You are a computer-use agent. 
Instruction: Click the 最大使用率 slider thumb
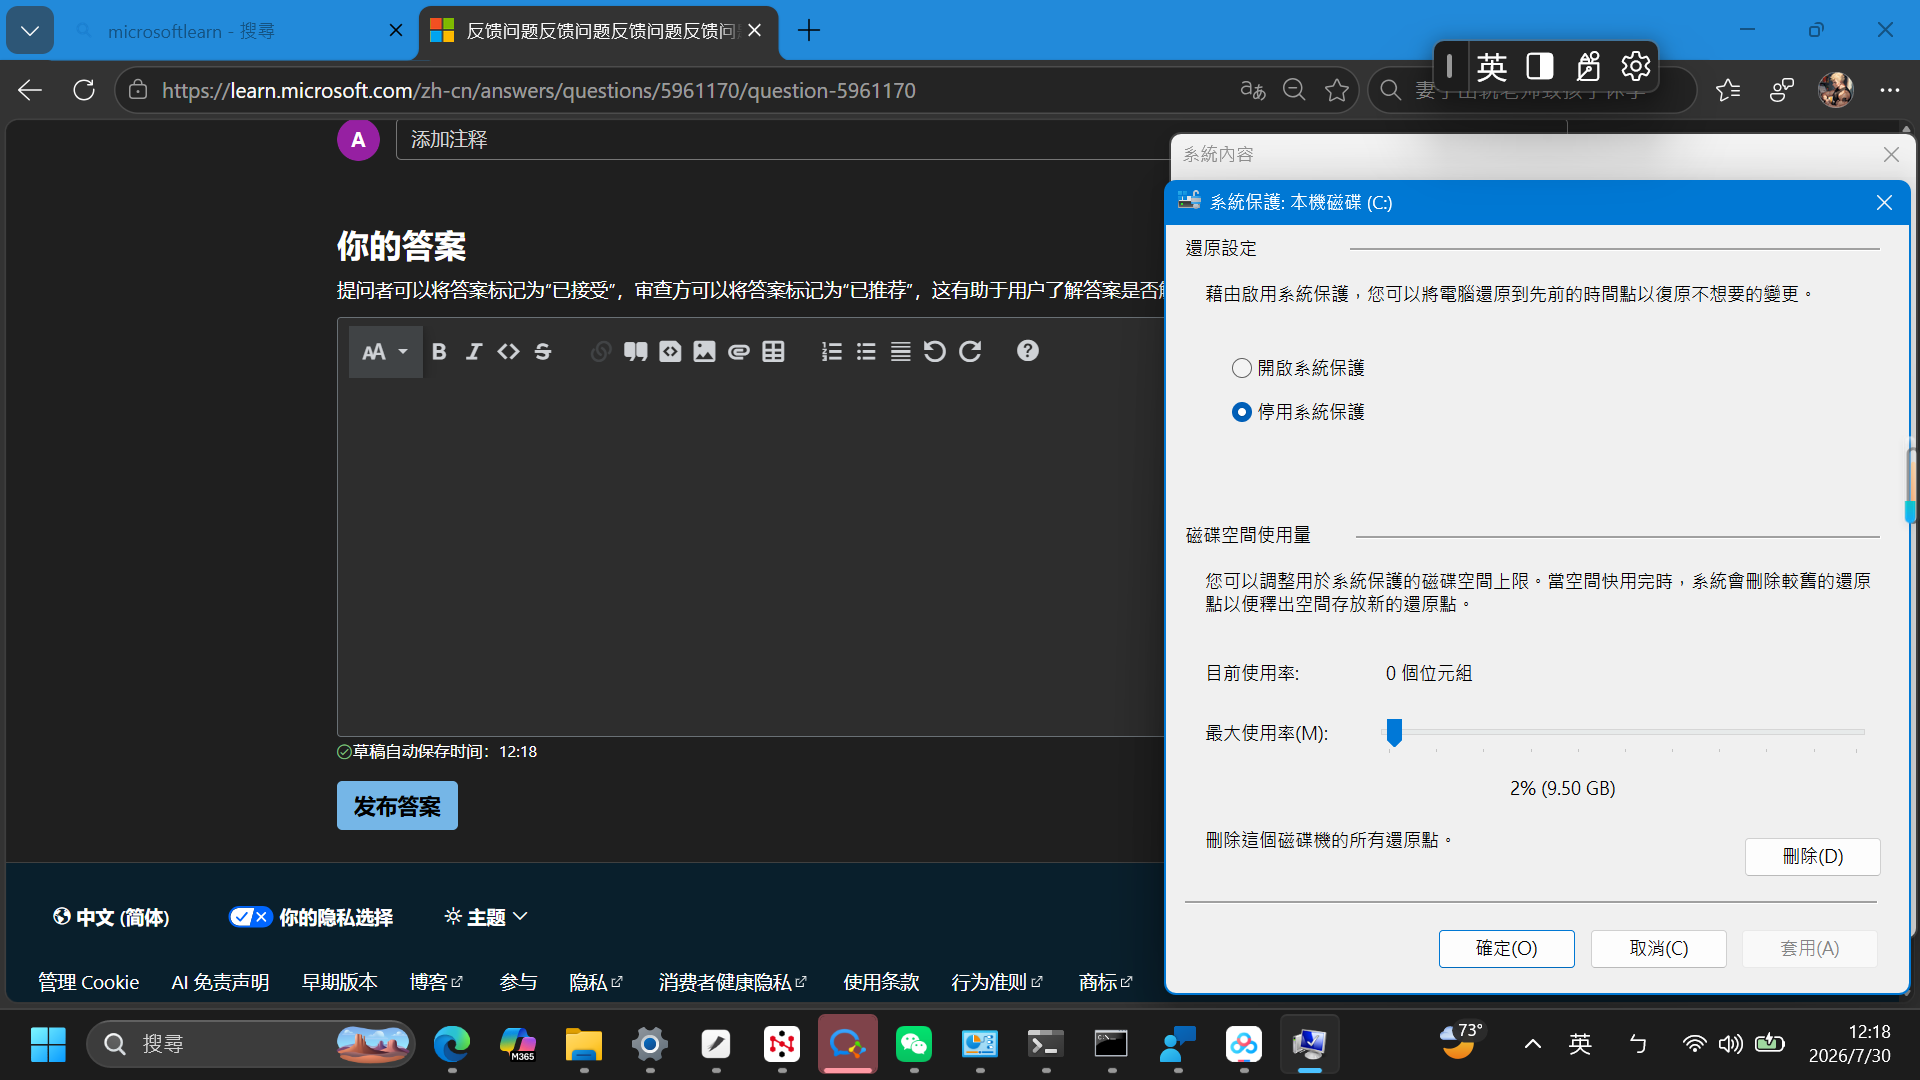[x=1394, y=732]
